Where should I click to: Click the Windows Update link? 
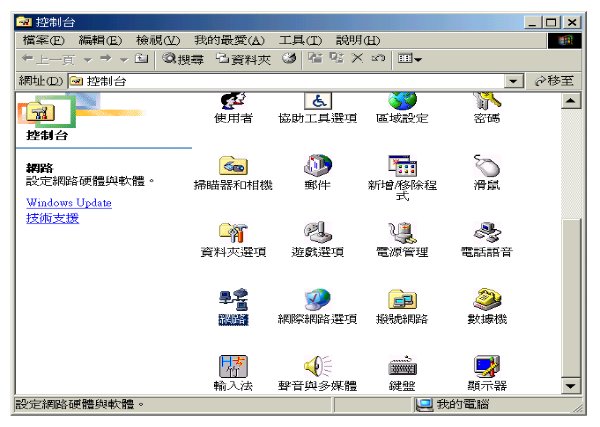[69, 203]
